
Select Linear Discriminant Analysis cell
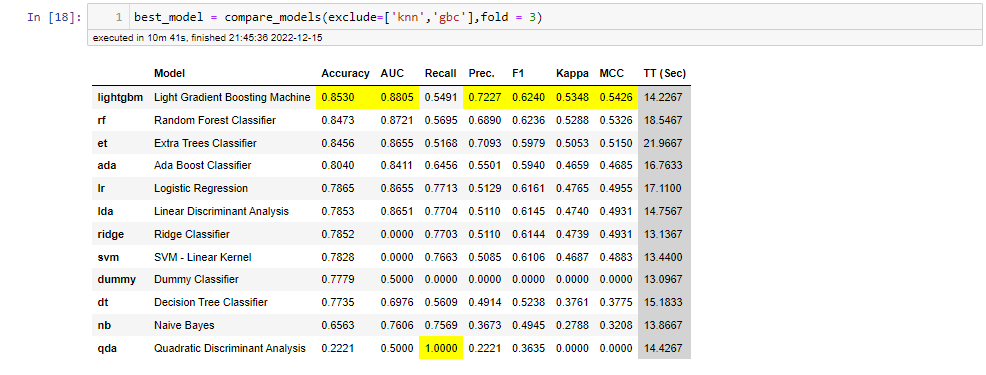[221, 211]
